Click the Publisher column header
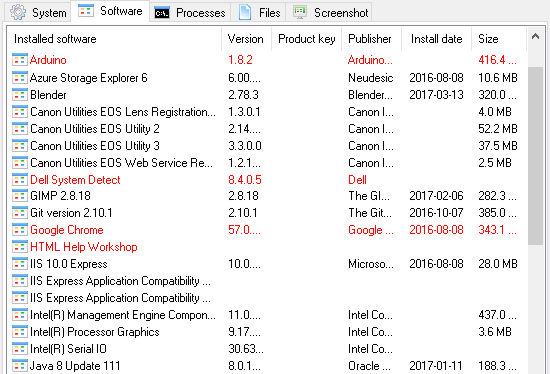Screen dimensions: 550x374 coord(371,39)
